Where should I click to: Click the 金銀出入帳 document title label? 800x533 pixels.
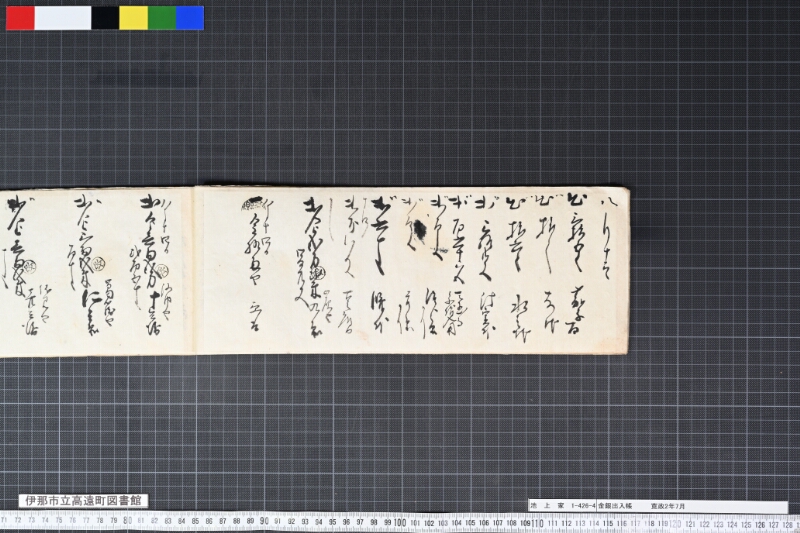pyautogui.click(x=615, y=506)
